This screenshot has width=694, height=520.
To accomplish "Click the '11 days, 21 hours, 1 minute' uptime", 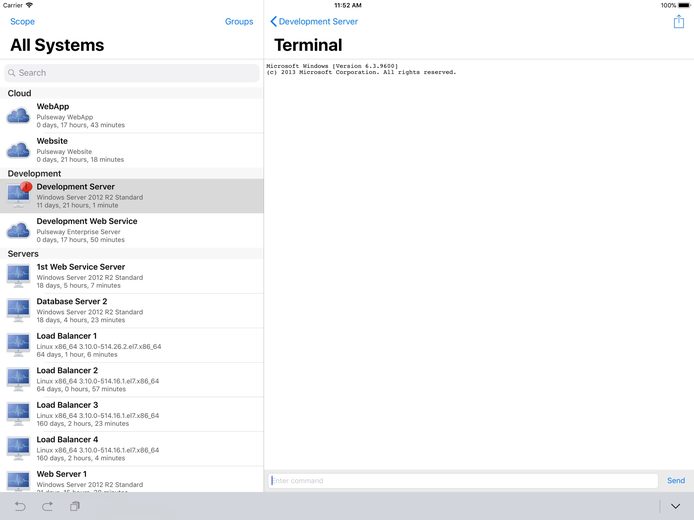I will click(x=77, y=205).
